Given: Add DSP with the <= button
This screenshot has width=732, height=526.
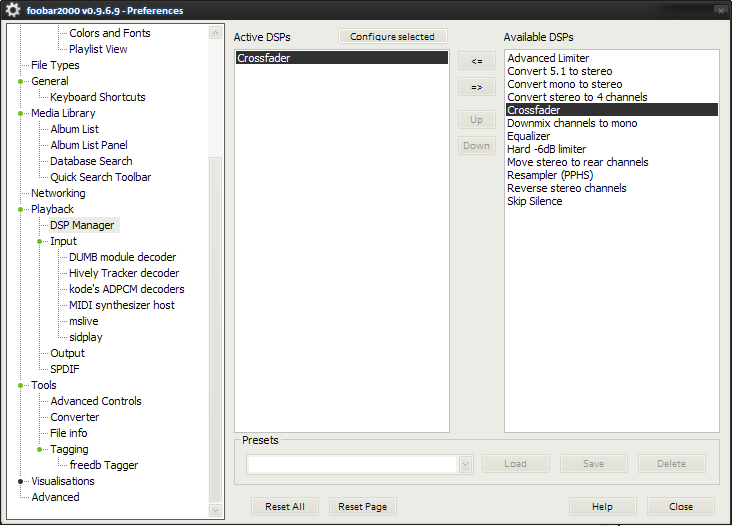Looking at the screenshot, I should tap(477, 61).
